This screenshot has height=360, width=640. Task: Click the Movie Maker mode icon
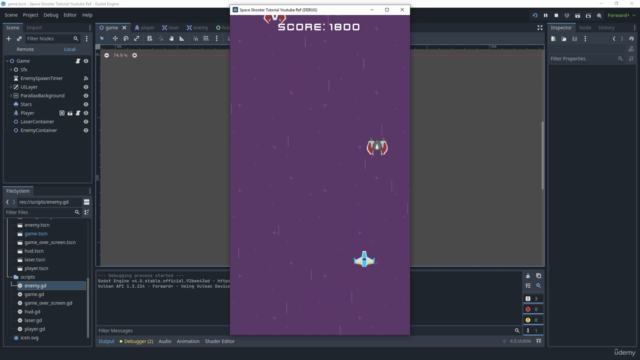click(599, 16)
